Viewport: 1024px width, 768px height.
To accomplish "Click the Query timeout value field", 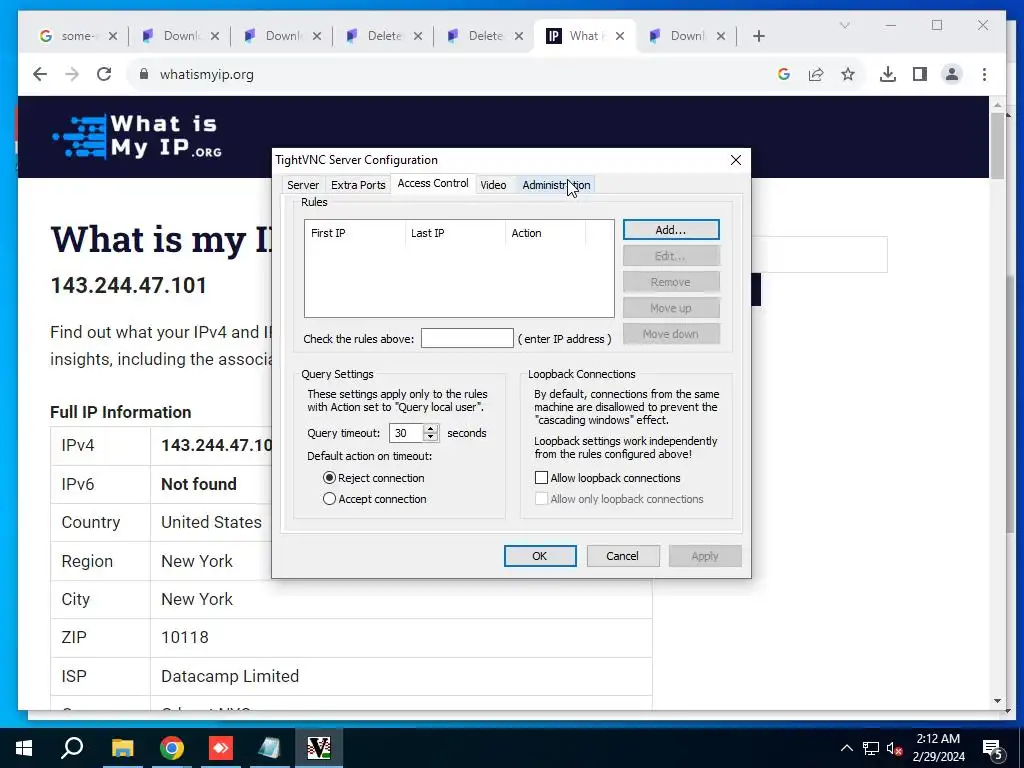I will pyautogui.click(x=406, y=433).
